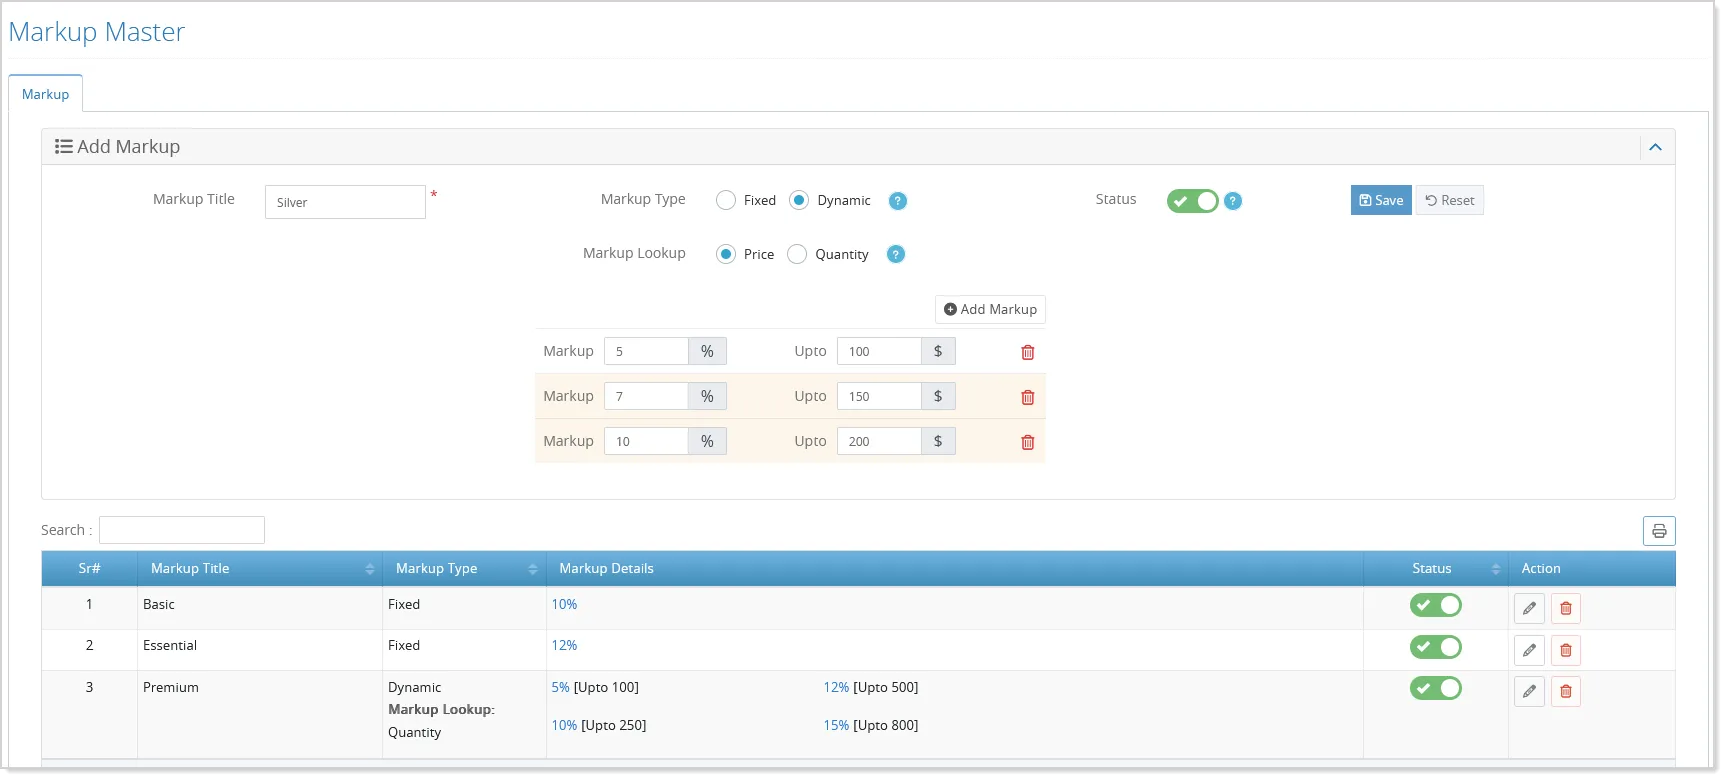
Task: Add another markup tier row
Action: (990, 309)
